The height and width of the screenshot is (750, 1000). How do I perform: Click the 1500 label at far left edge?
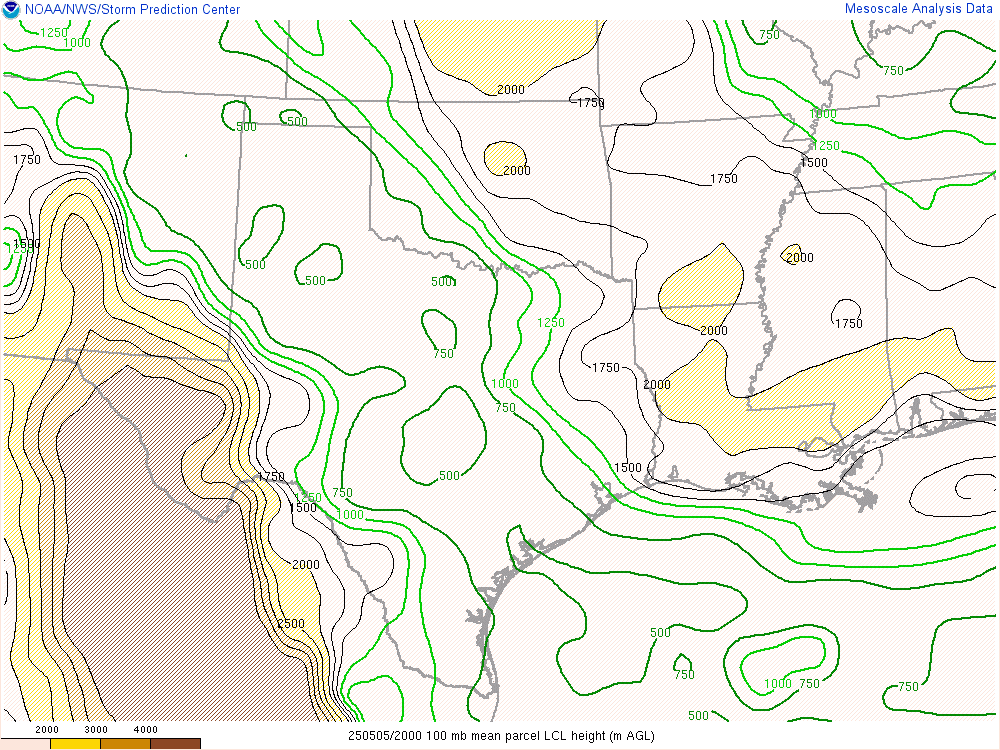(26, 244)
